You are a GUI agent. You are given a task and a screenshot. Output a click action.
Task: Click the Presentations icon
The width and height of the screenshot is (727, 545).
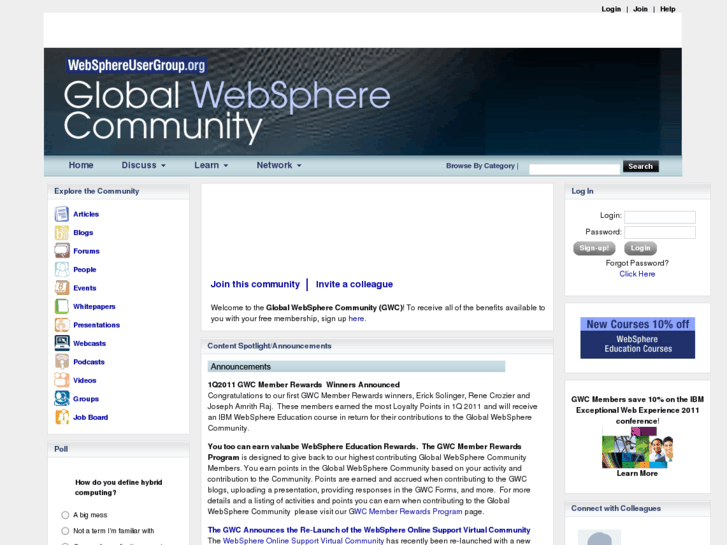point(62,325)
